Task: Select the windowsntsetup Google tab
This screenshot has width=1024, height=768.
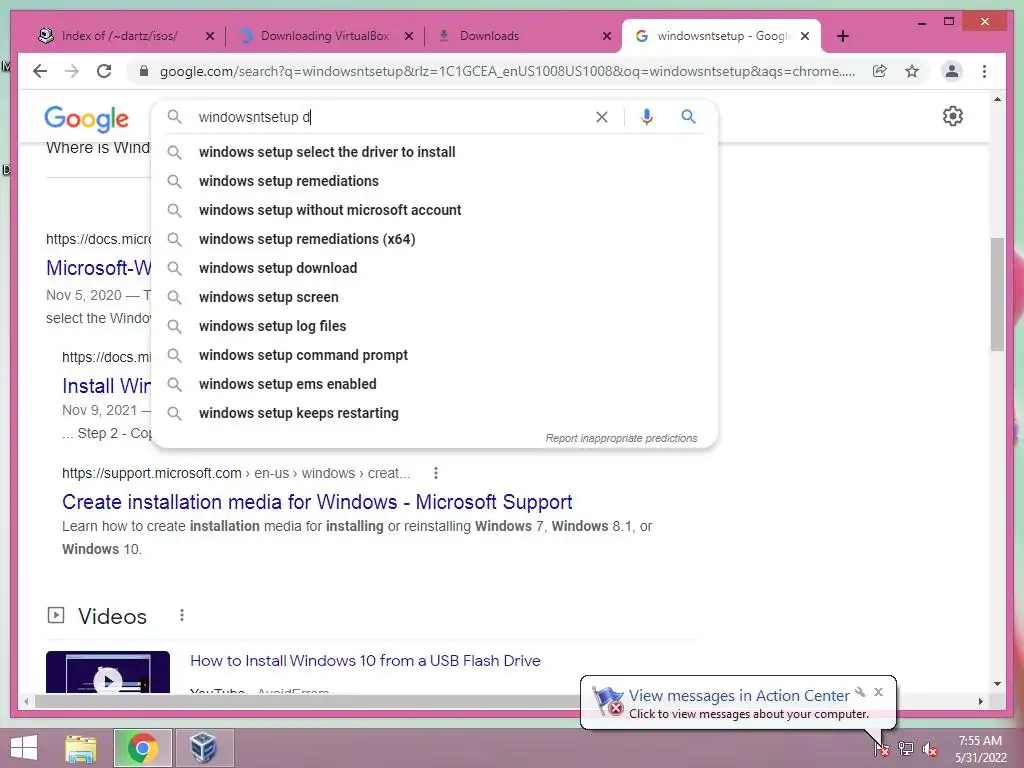Action: (722, 36)
